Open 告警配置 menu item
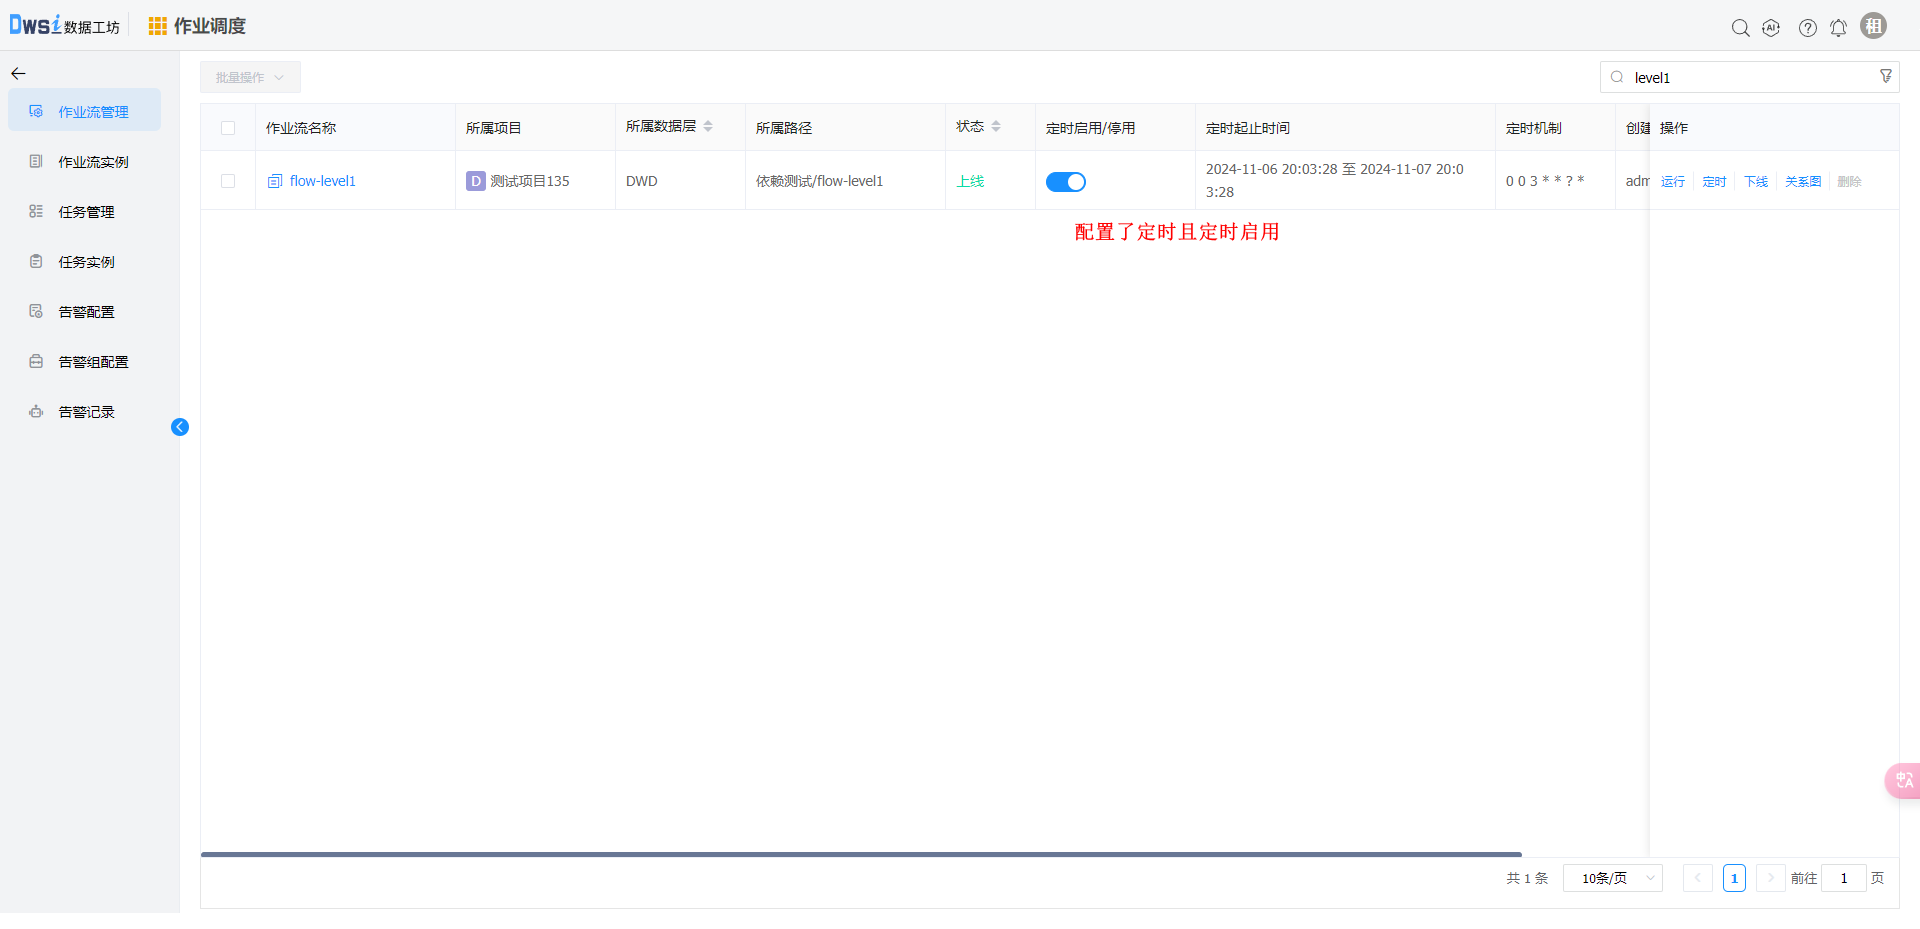Screen dimensions: 1920x929 pos(86,312)
